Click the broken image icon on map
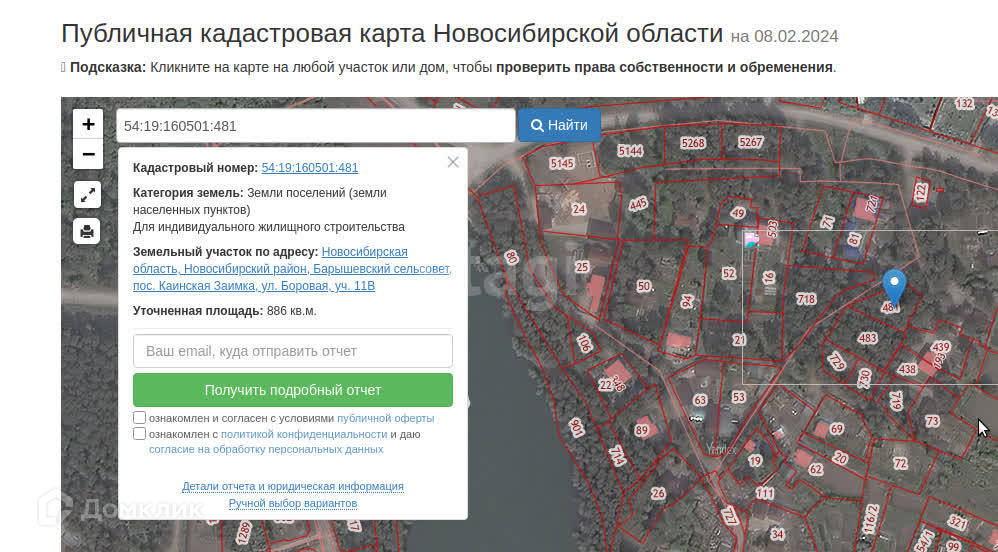 click(751, 240)
